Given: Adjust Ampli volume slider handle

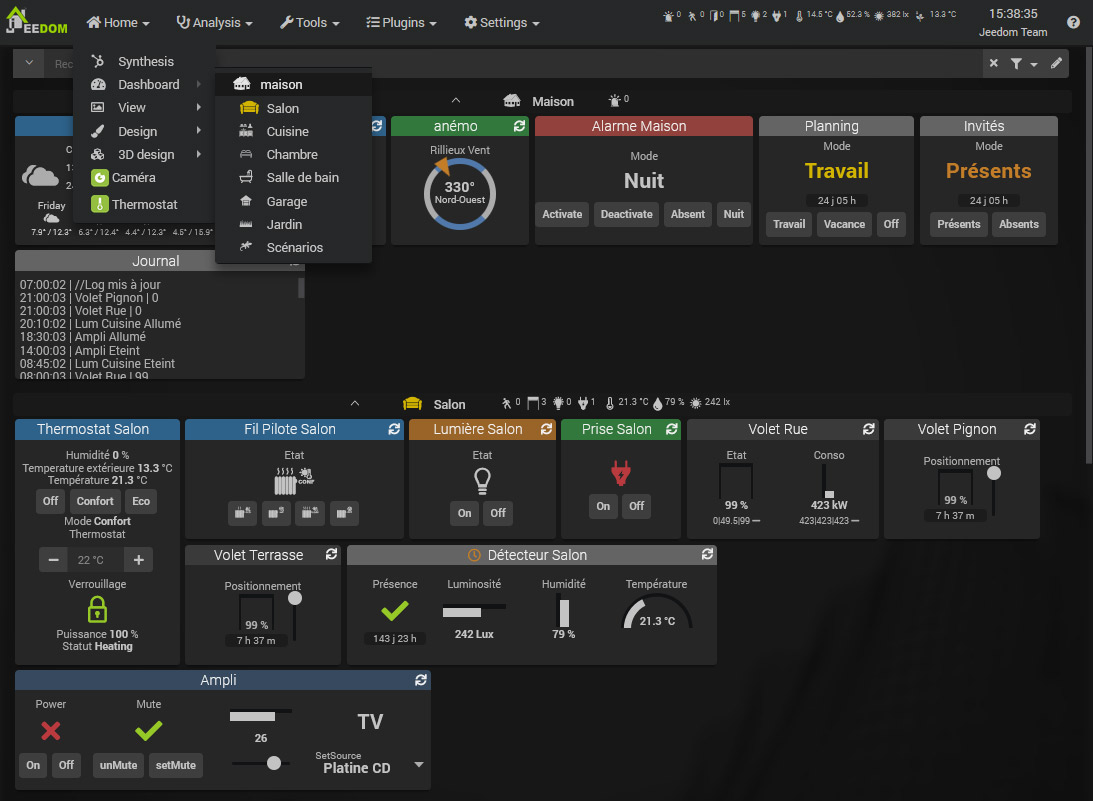Looking at the screenshot, I should 274,763.
